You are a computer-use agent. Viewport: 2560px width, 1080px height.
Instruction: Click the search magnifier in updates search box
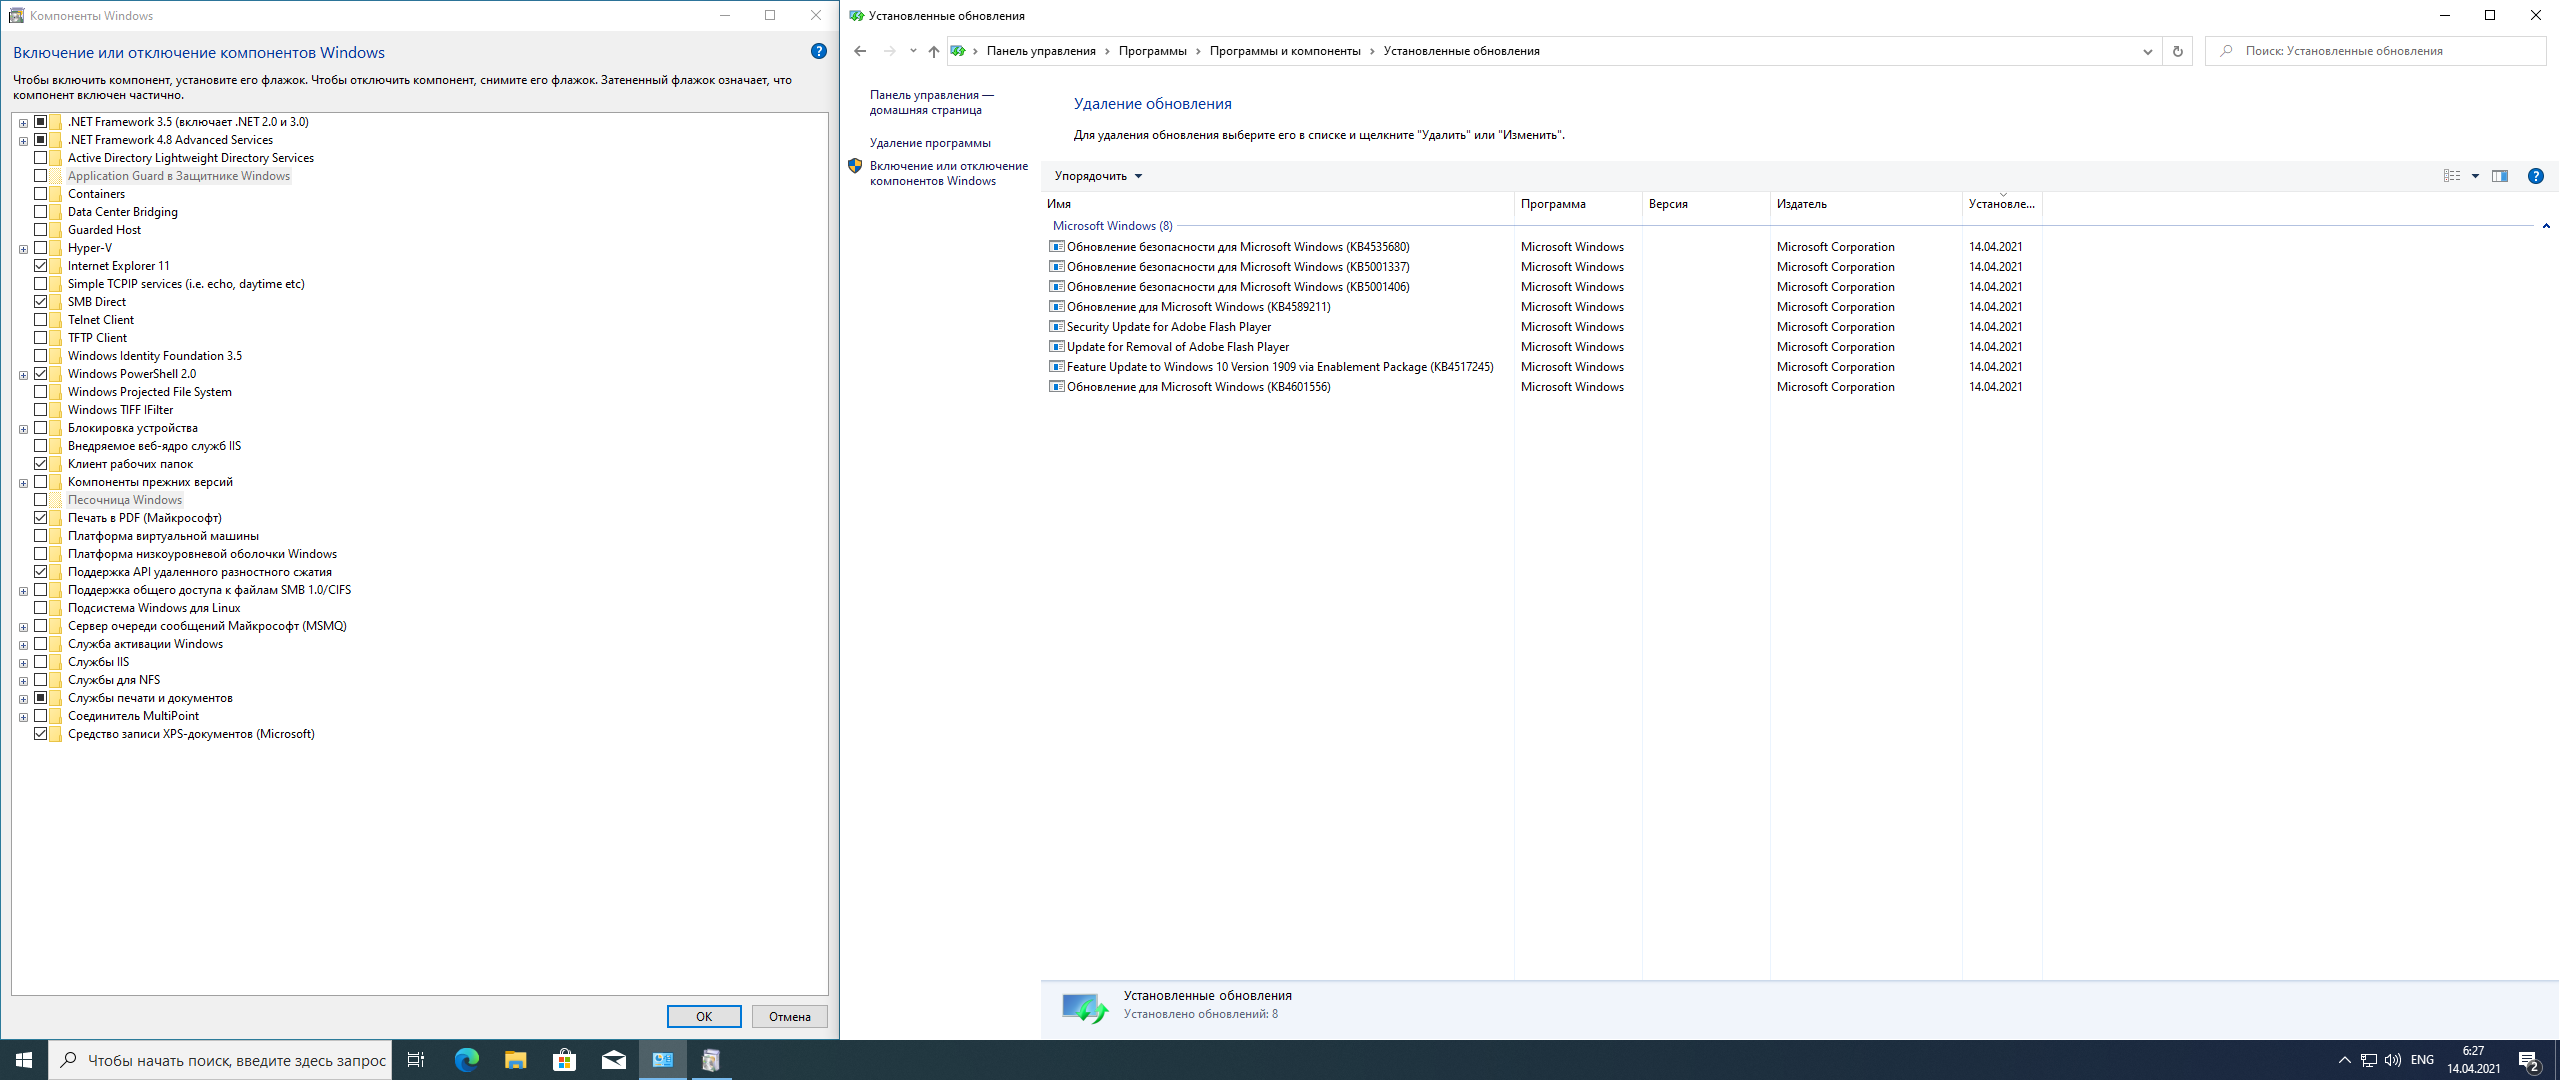(x=2226, y=51)
